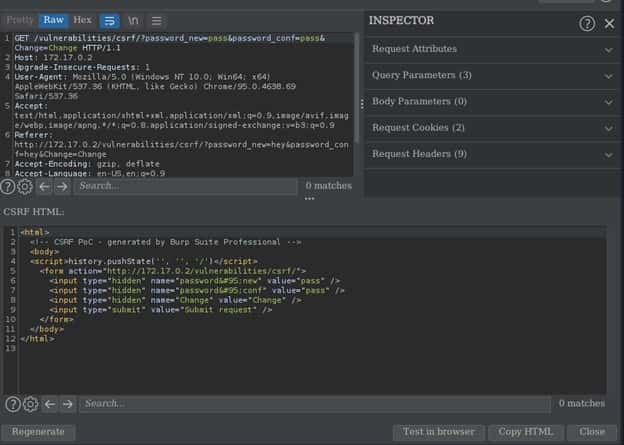Click the hidden input password_new line
Image resolution: width=624 pixels, height=445 pixels.
pyautogui.click(x=195, y=281)
